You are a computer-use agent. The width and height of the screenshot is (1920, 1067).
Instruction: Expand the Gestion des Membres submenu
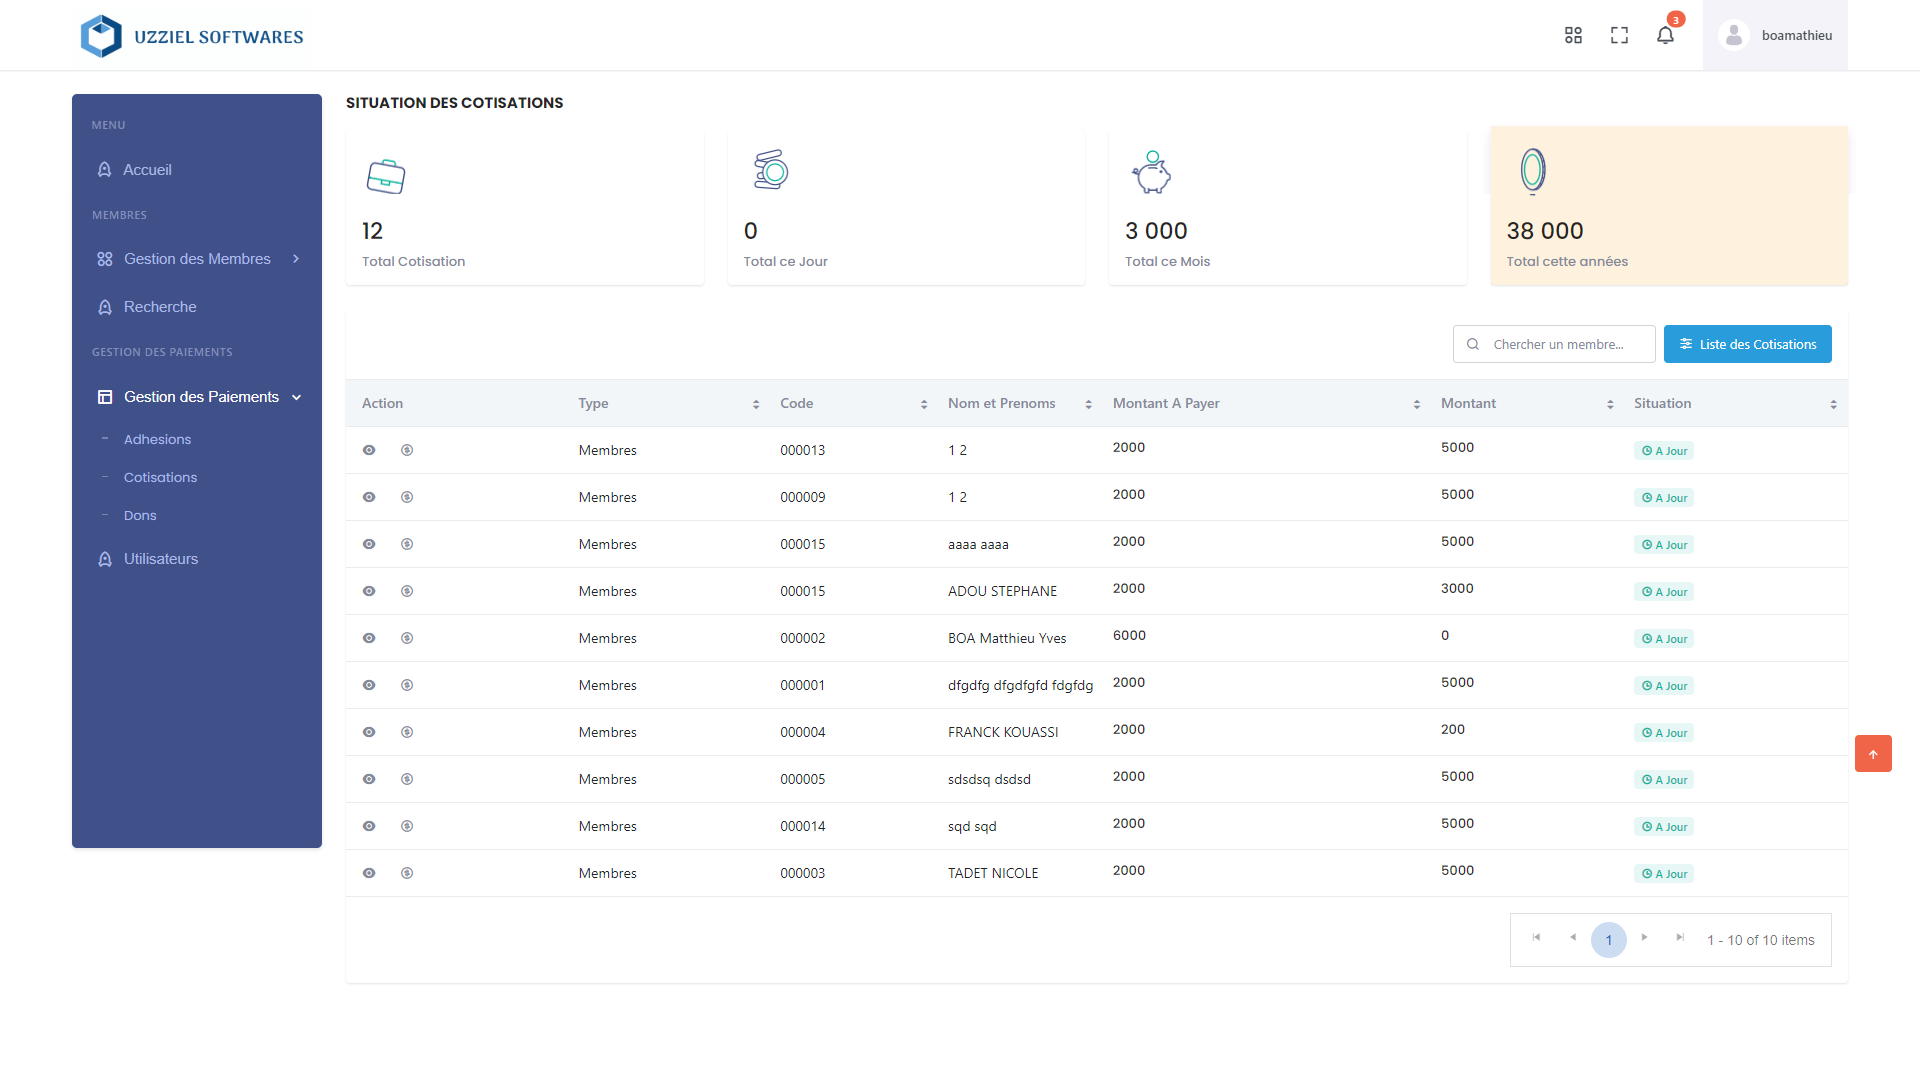click(197, 259)
